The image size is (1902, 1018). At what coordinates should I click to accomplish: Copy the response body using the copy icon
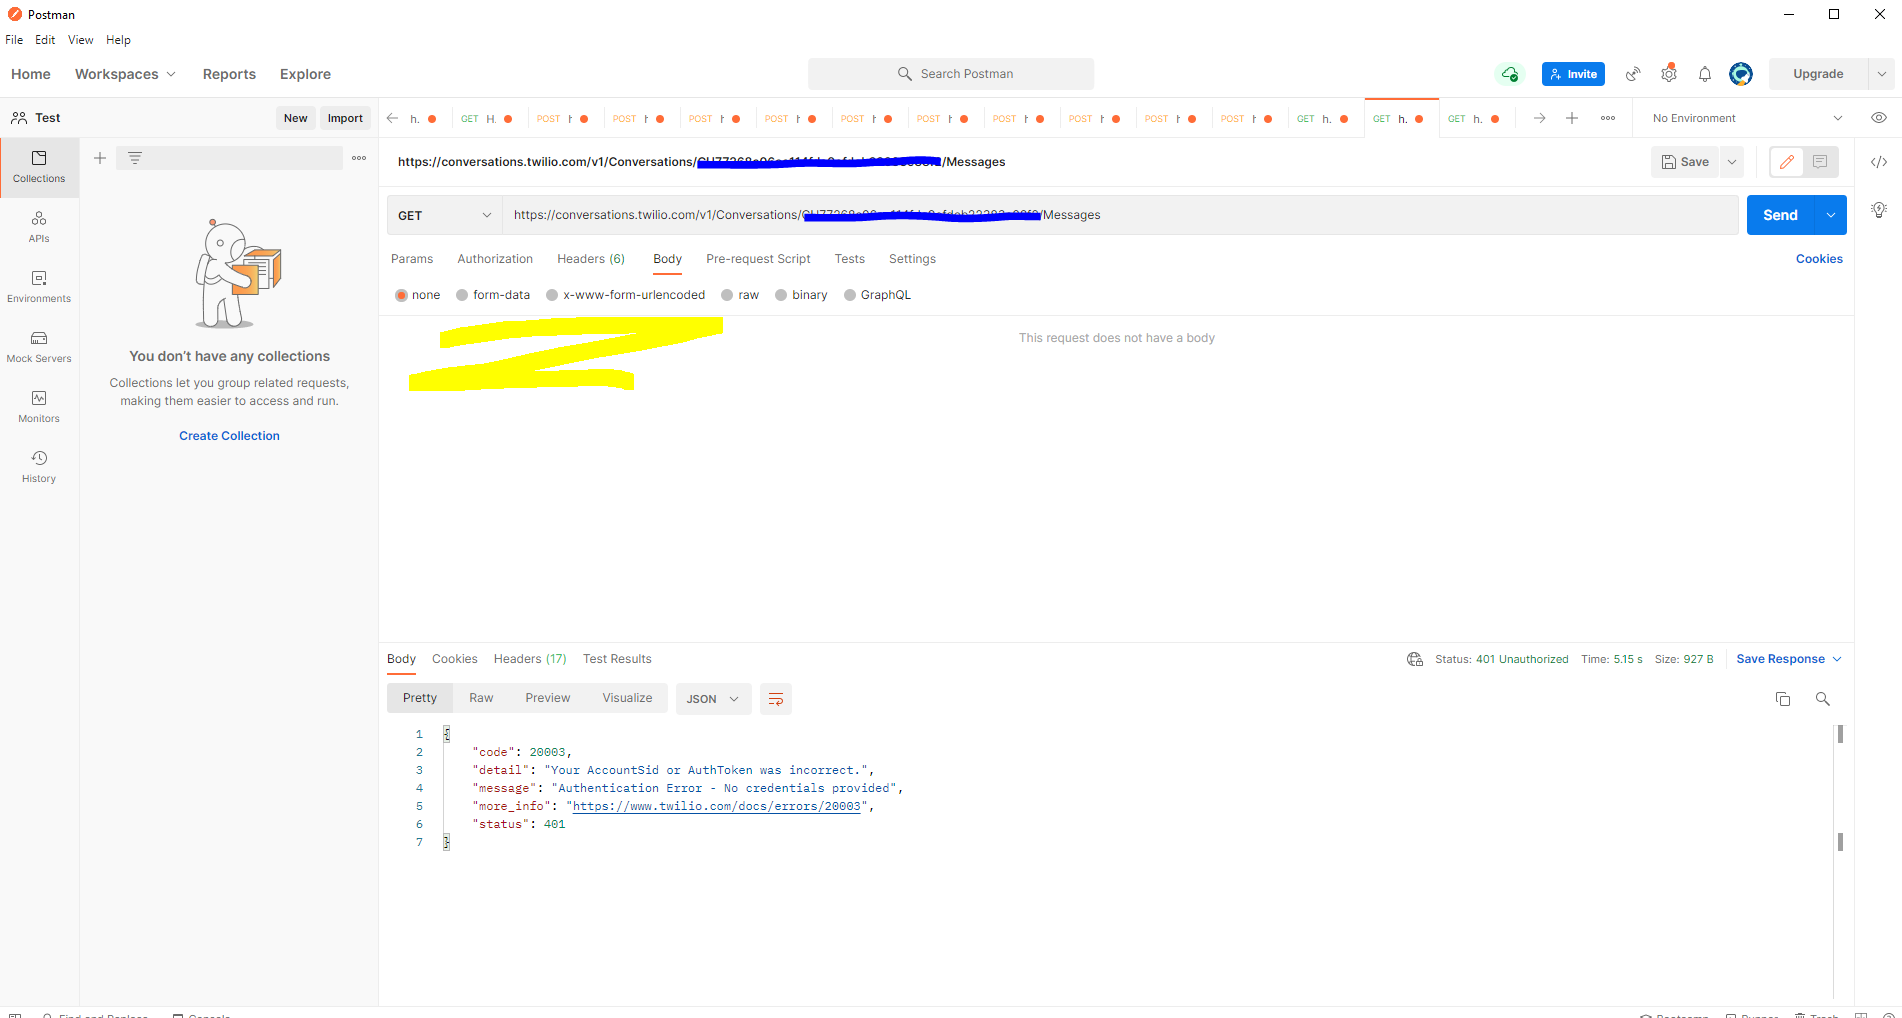pyautogui.click(x=1783, y=699)
